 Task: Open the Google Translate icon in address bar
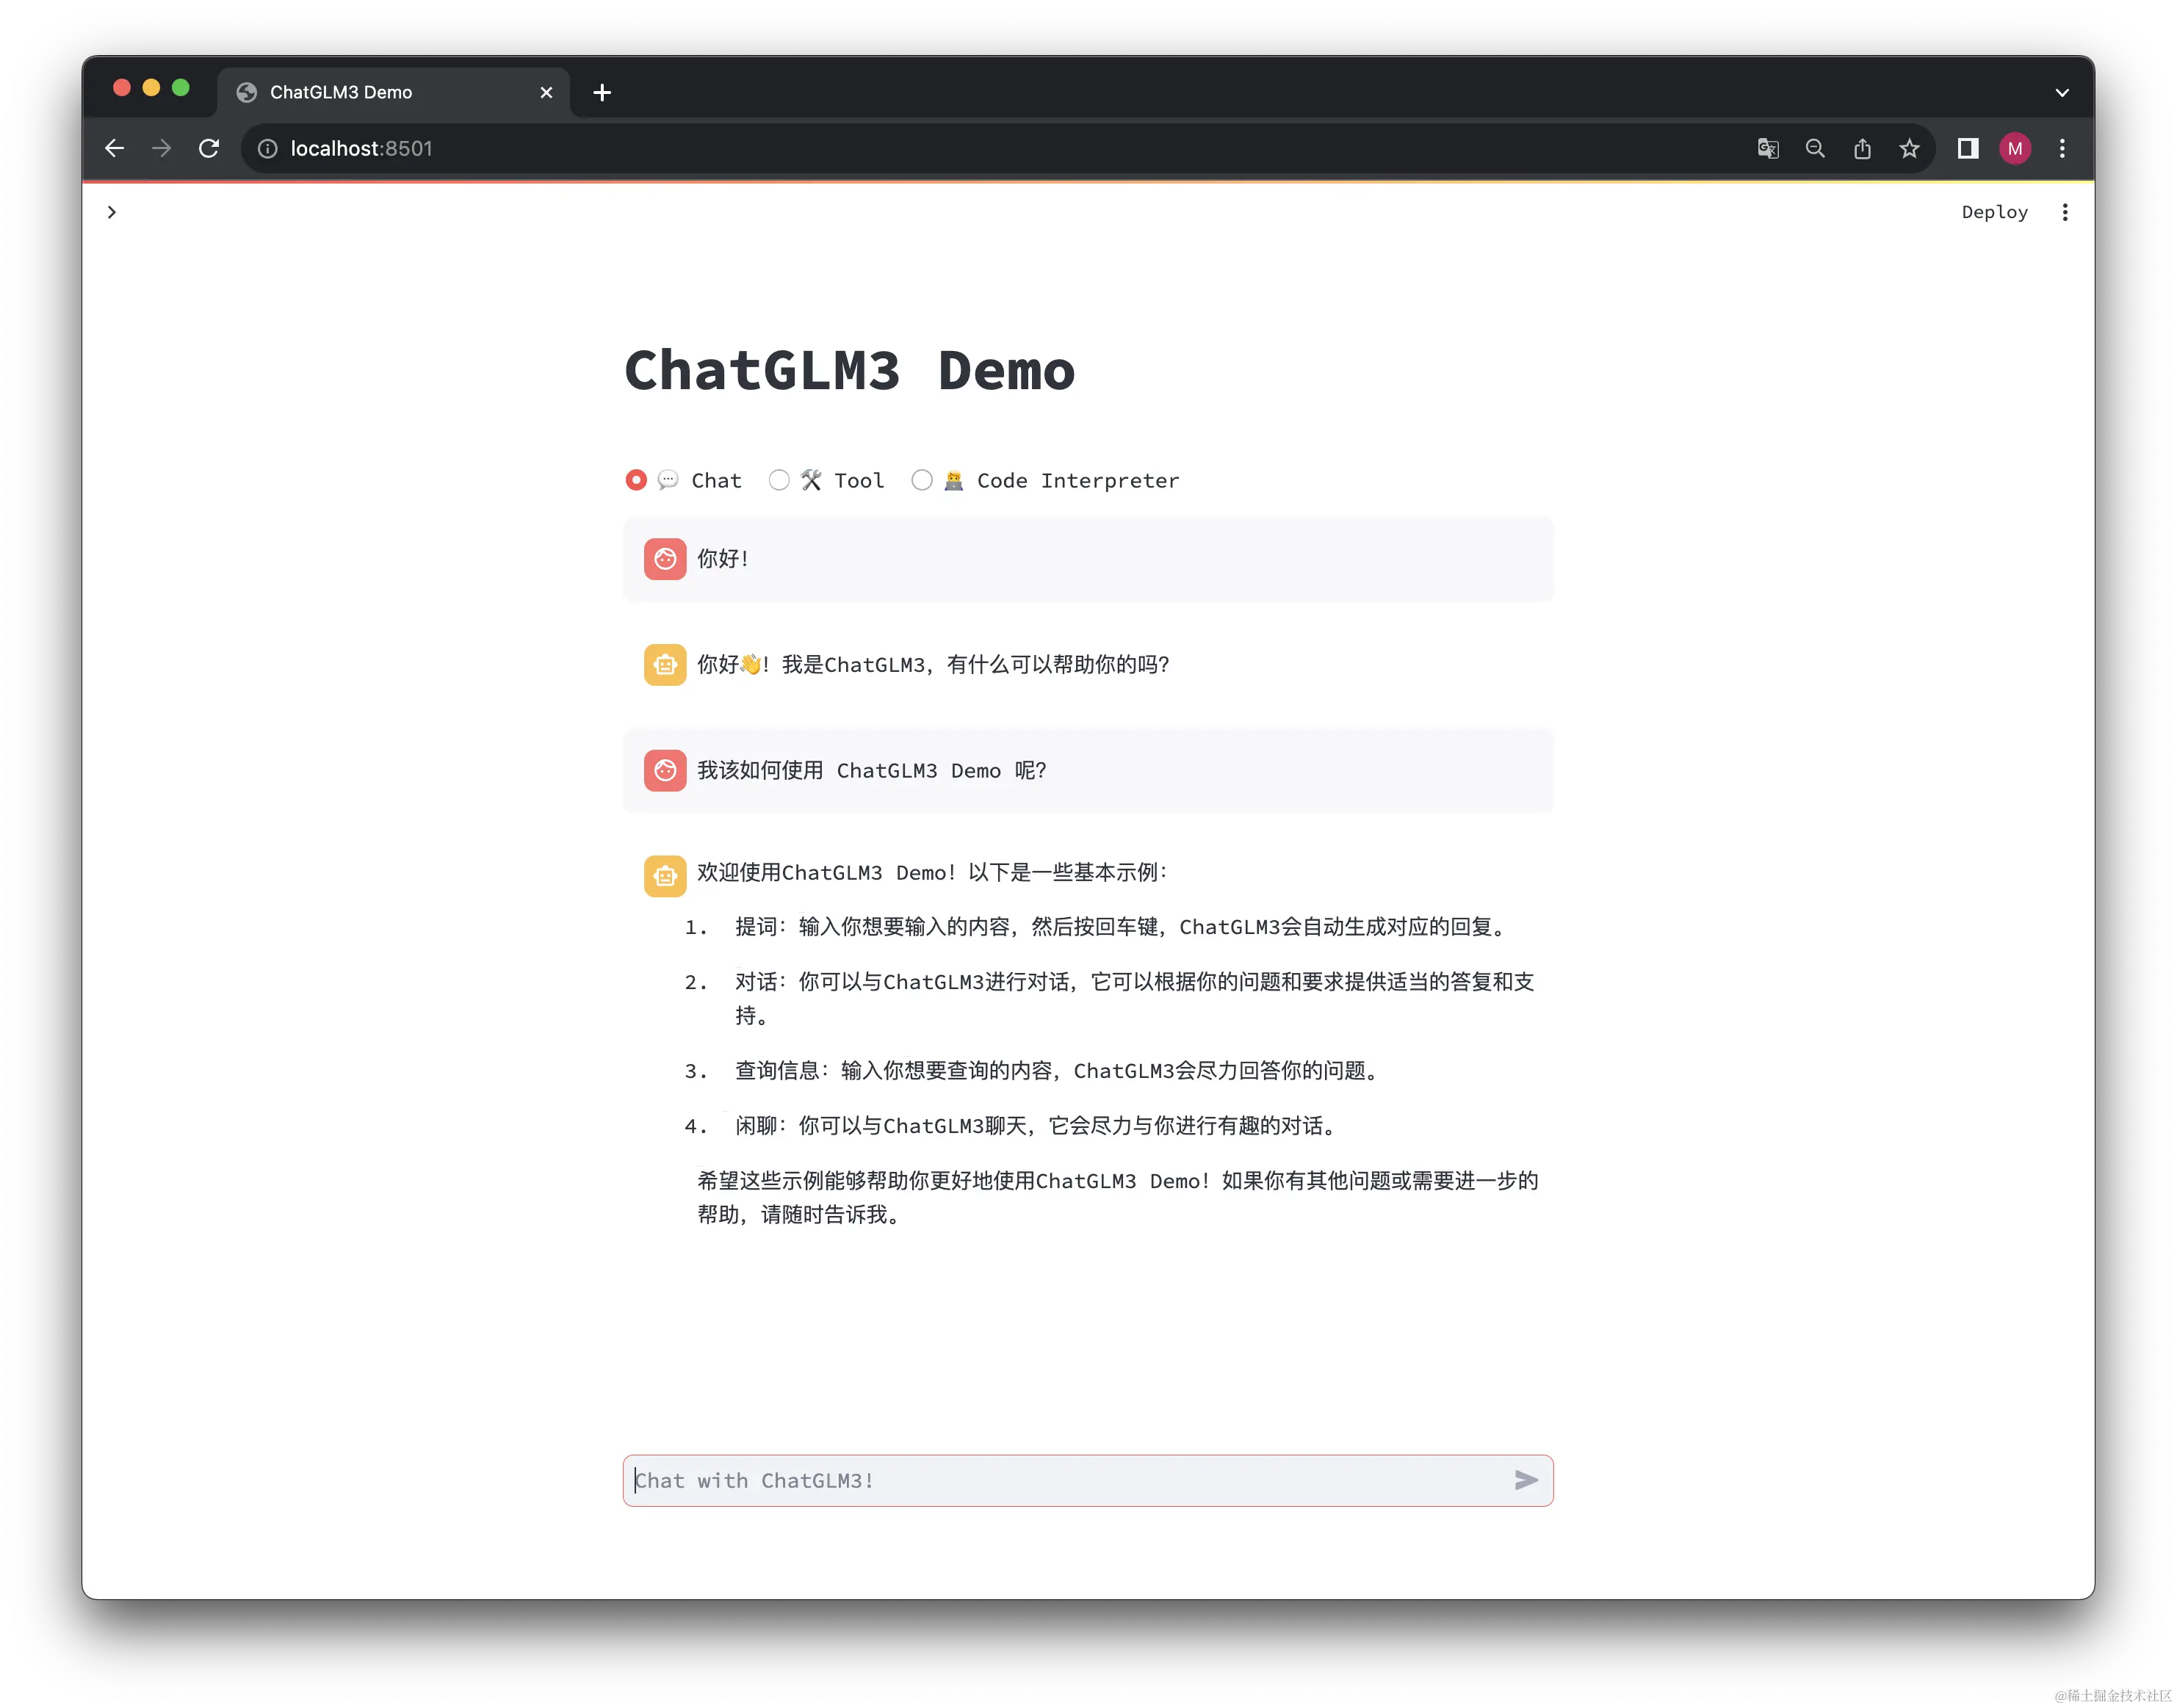tap(1767, 148)
